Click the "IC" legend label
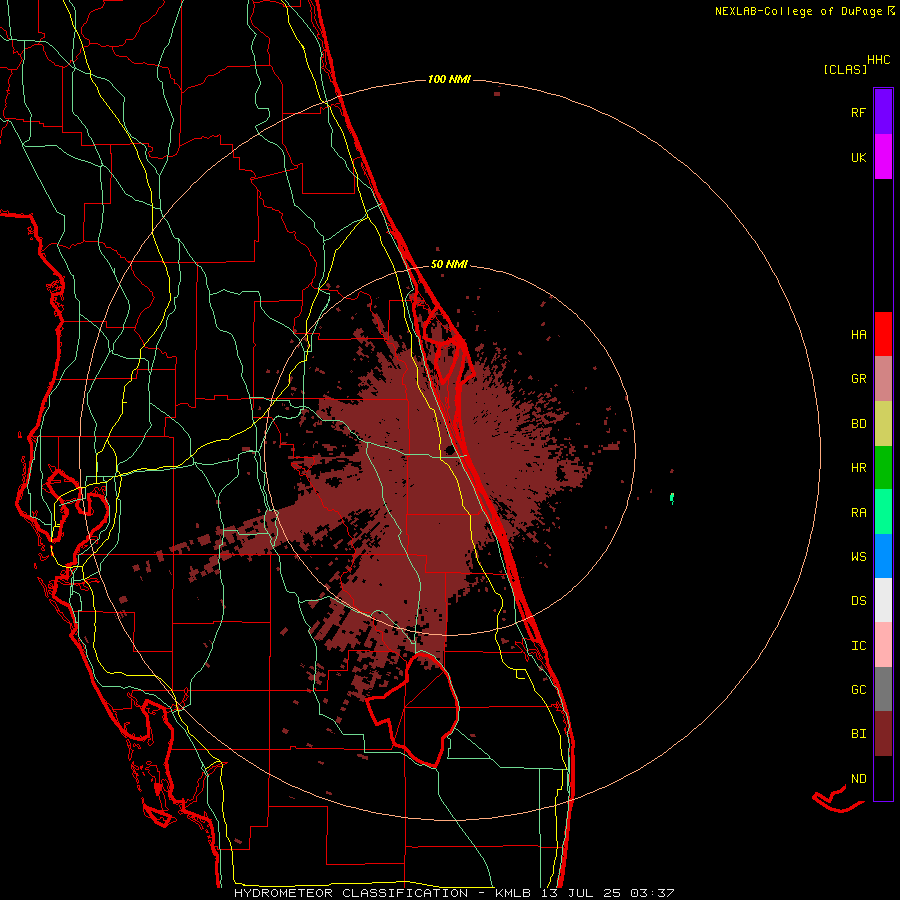Viewport: 900px width, 900px height. click(x=858, y=646)
